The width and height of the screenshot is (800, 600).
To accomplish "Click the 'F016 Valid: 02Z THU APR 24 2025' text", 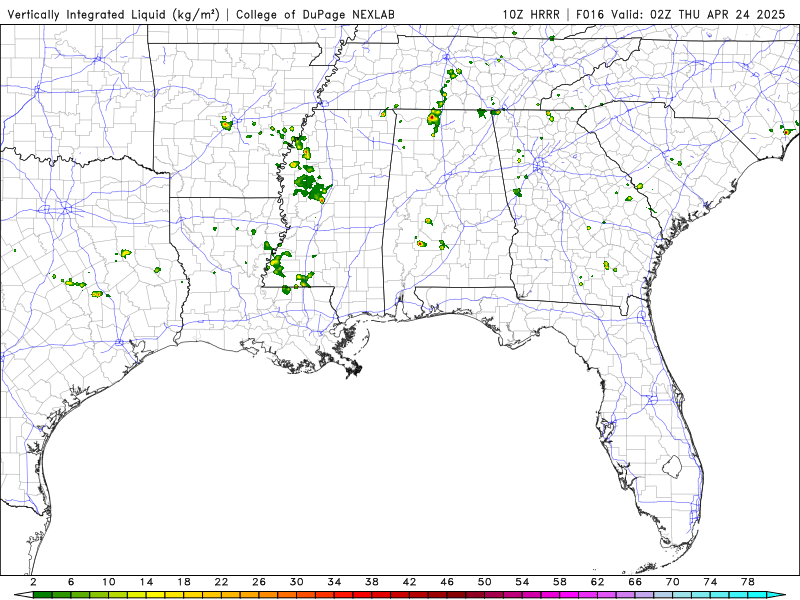I will 681,14.
